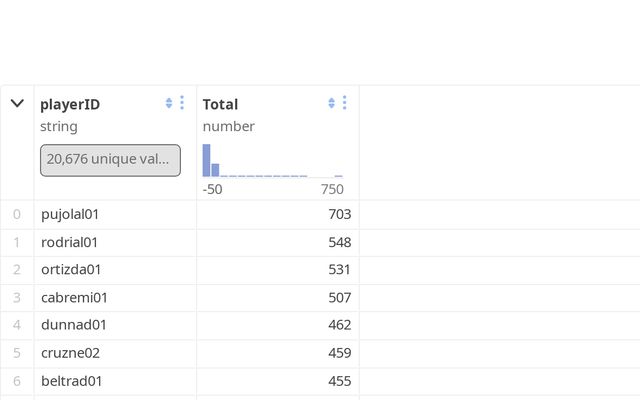Select the ortizda01 cell
Viewport: 640px width, 400px height.
coord(71,269)
